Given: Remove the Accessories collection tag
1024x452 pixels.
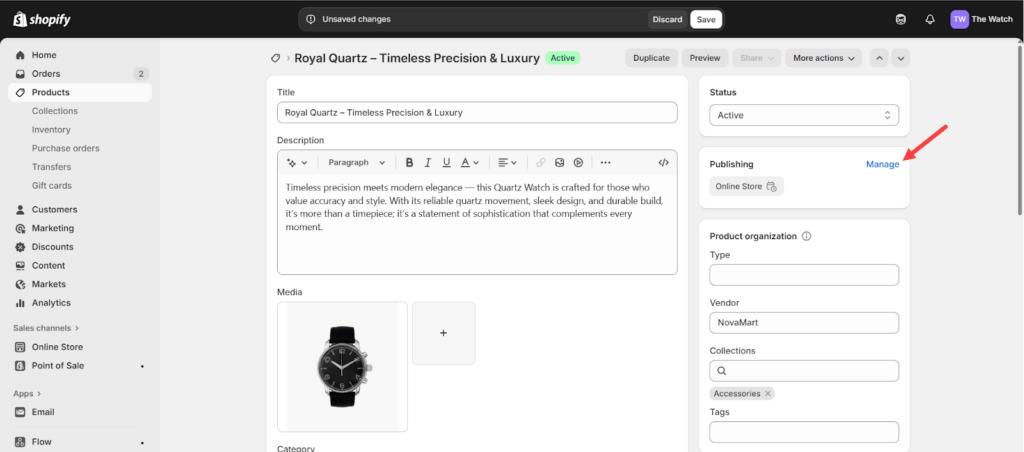Looking at the screenshot, I should coord(768,394).
